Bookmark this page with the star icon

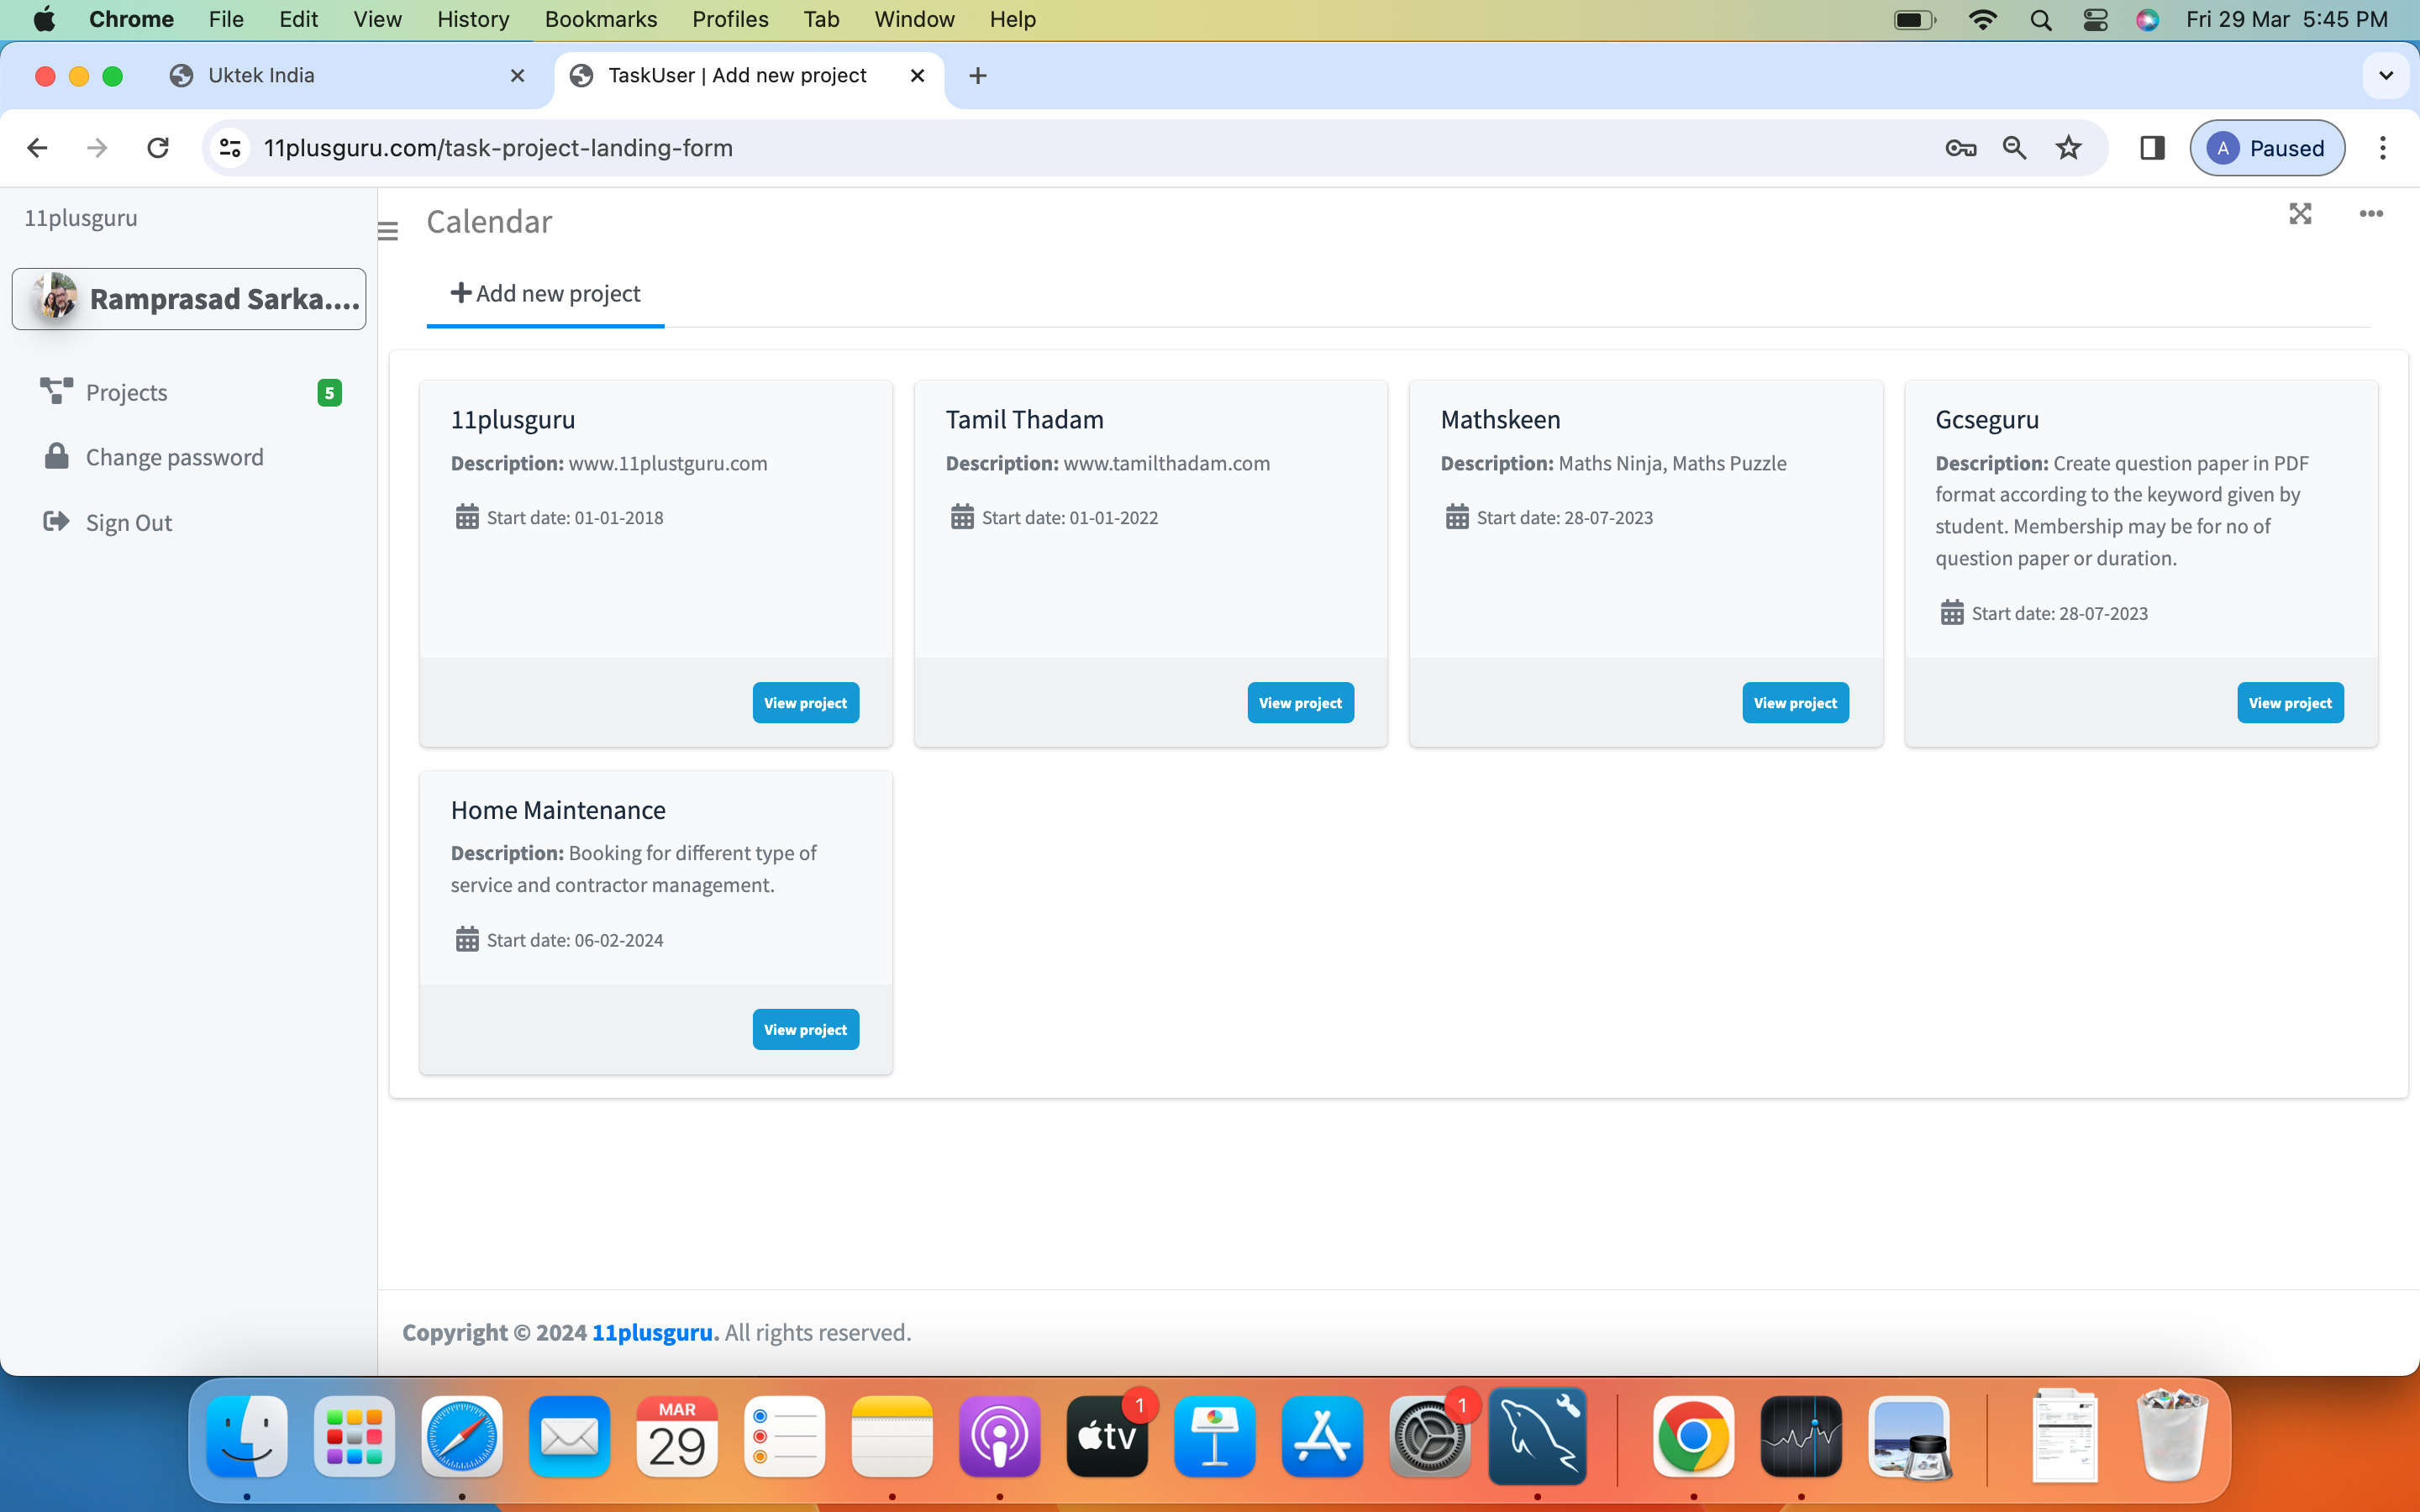2068,148
